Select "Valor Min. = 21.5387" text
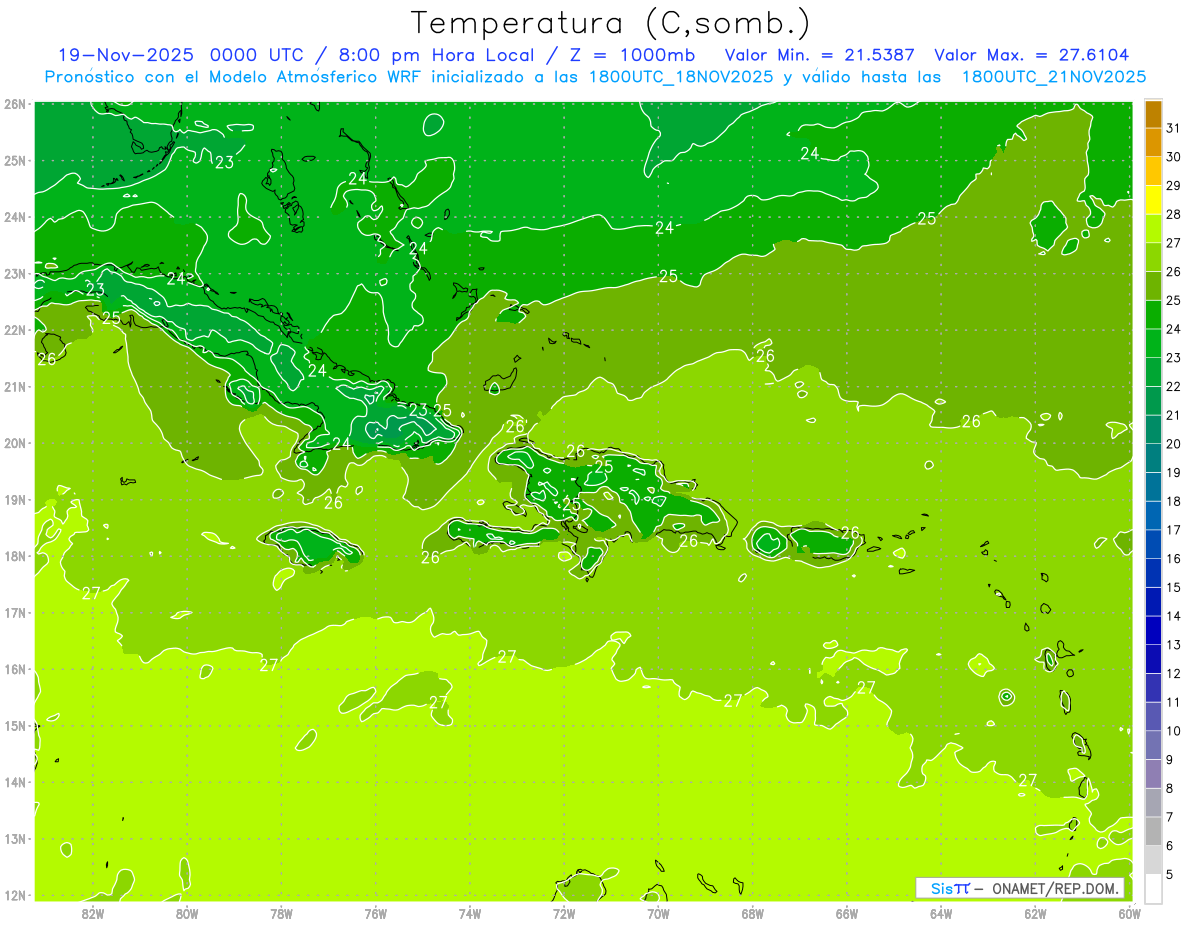The width and height of the screenshot is (1200, 927). (x=819, y=55)
